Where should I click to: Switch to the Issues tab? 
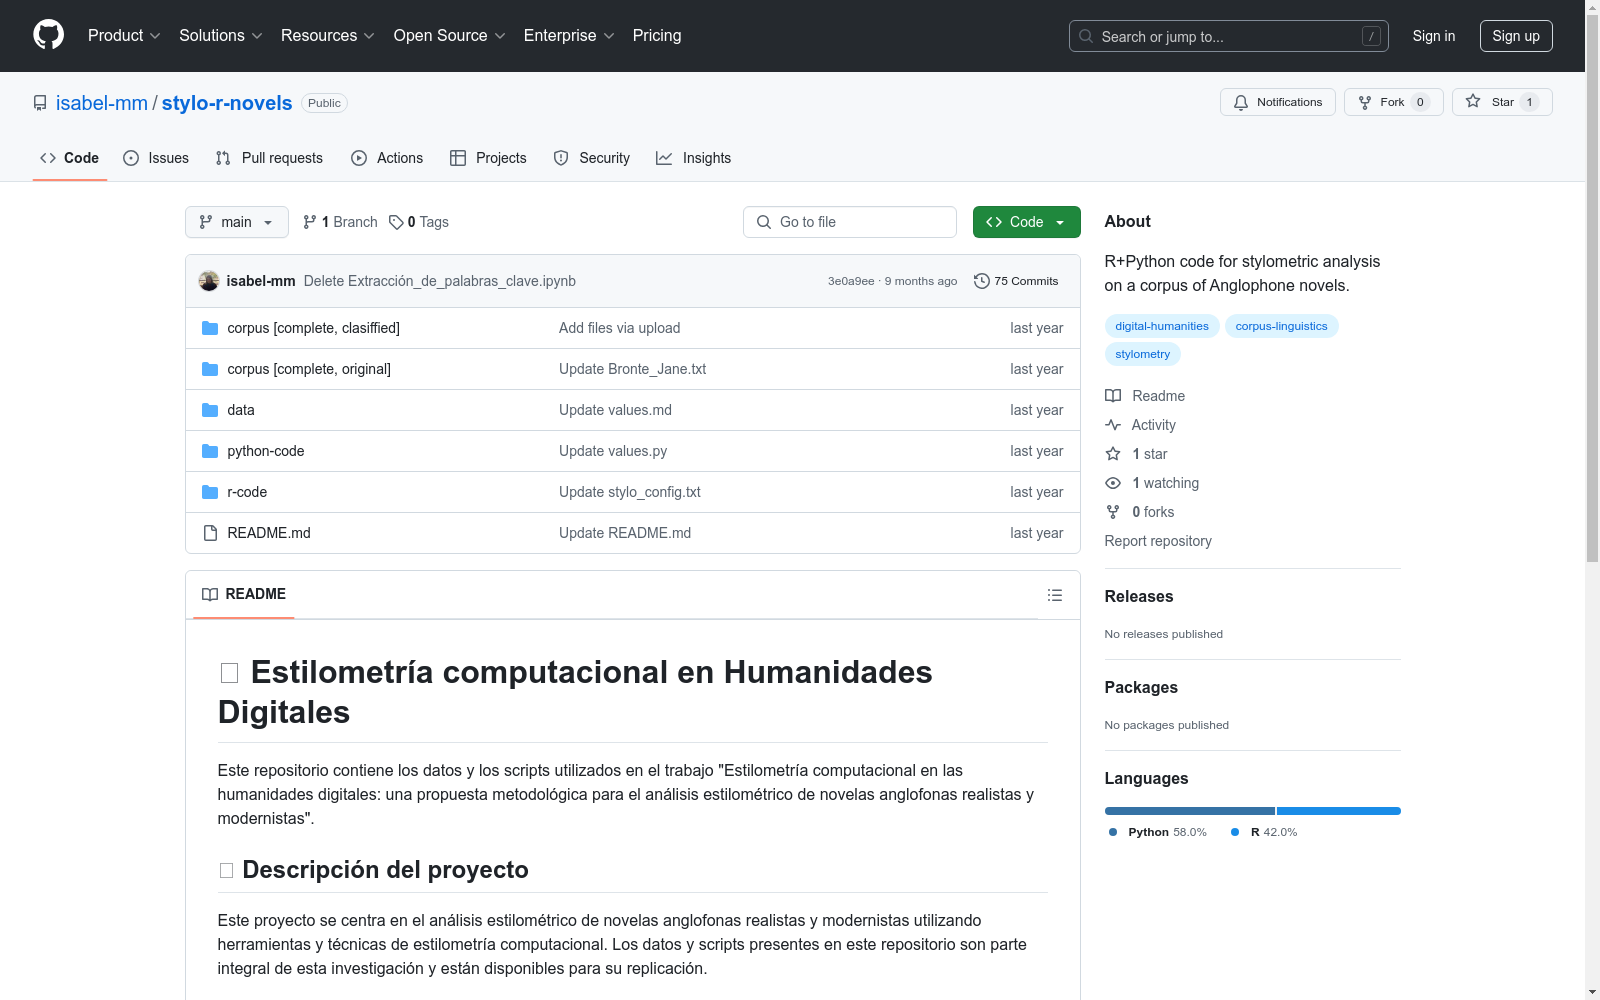[156, 158]
